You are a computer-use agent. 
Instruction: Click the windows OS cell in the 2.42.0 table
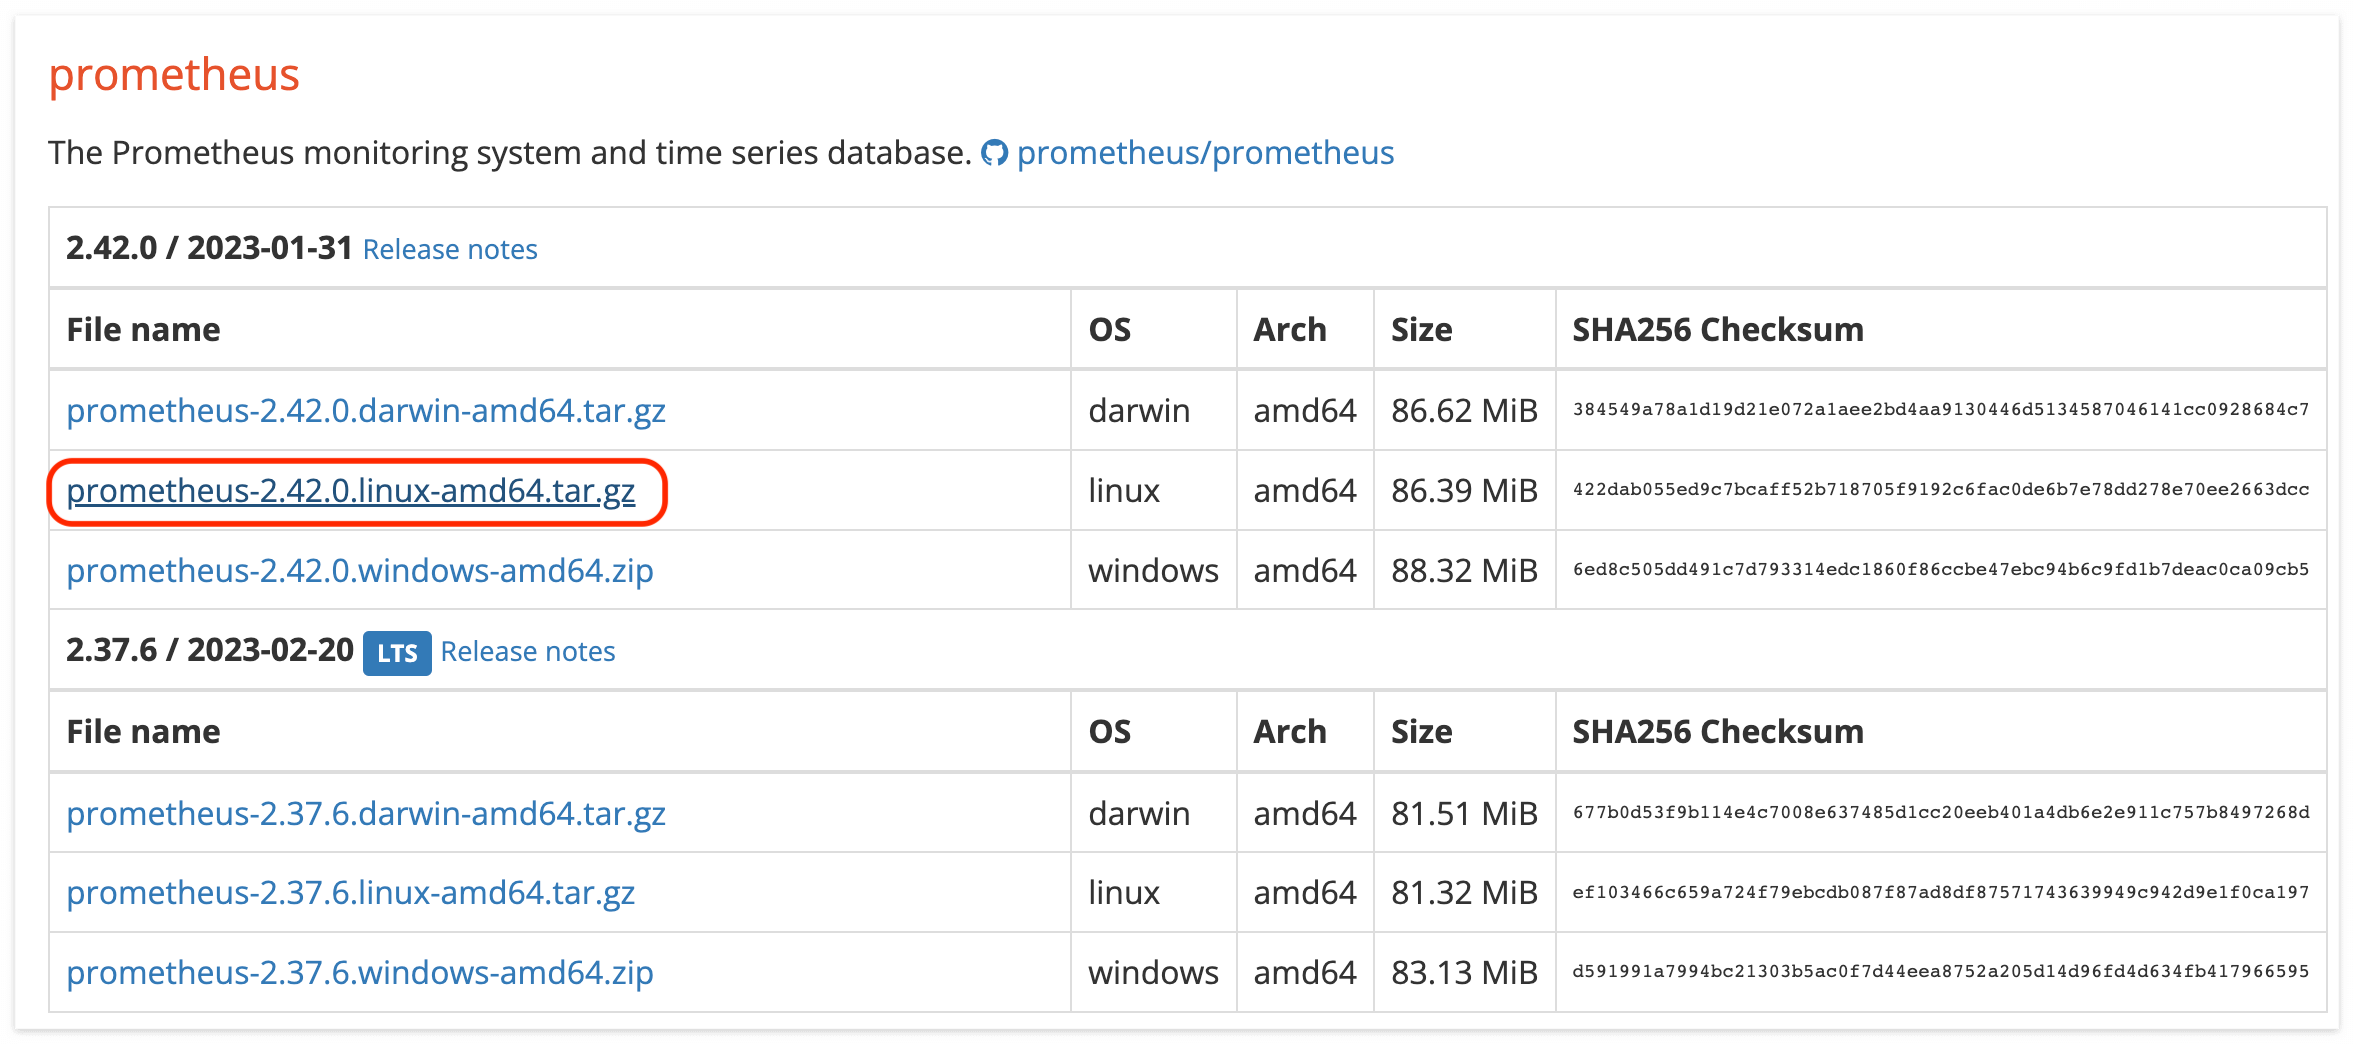coord(1153,570)
